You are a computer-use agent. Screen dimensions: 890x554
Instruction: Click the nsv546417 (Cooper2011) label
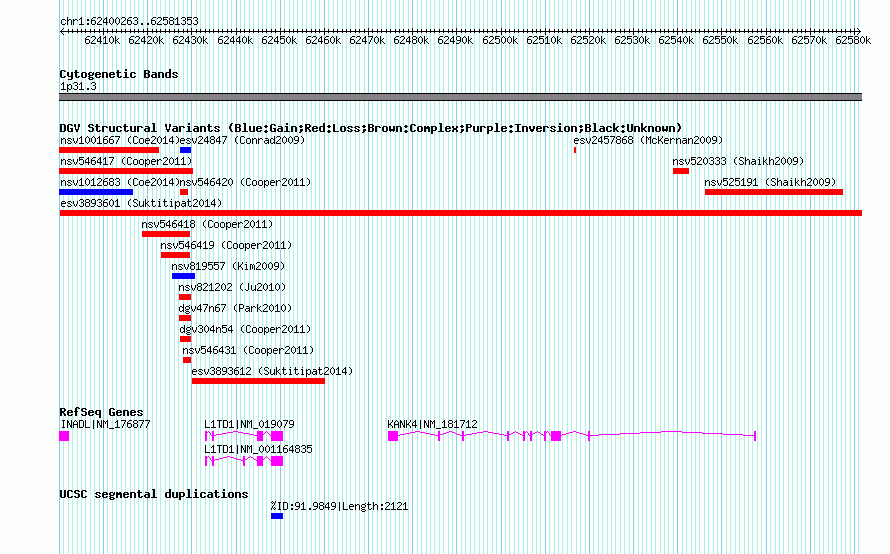pos(126,161)
